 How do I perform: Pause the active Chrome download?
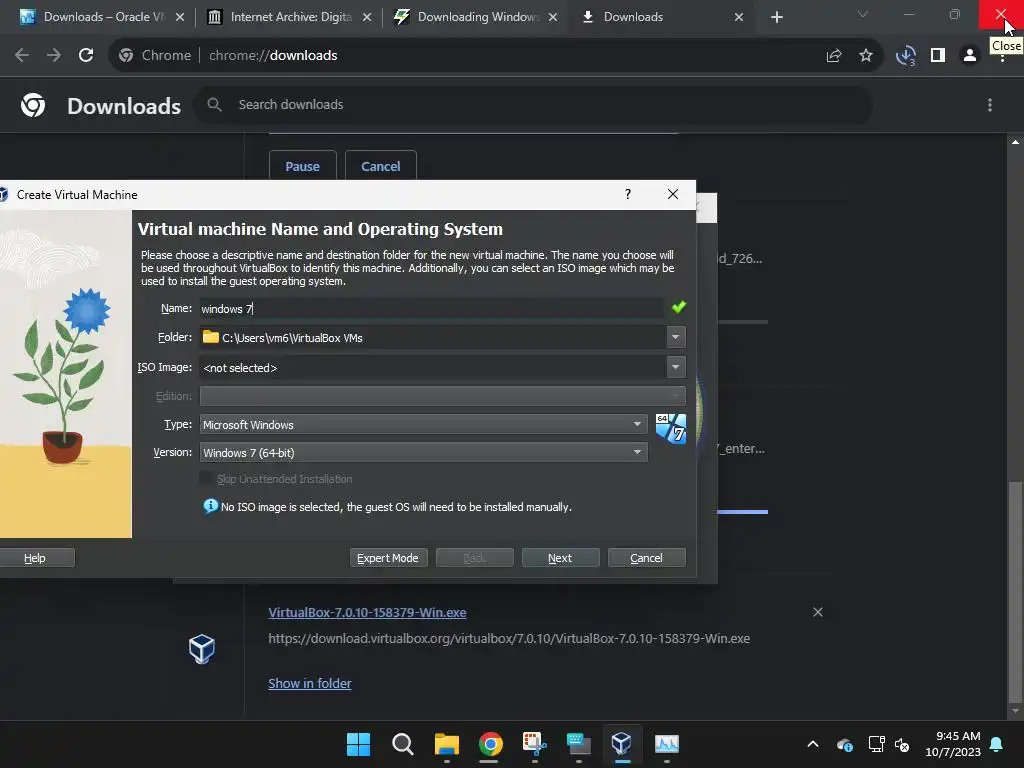pyautogui.click(x=302, y=166)
